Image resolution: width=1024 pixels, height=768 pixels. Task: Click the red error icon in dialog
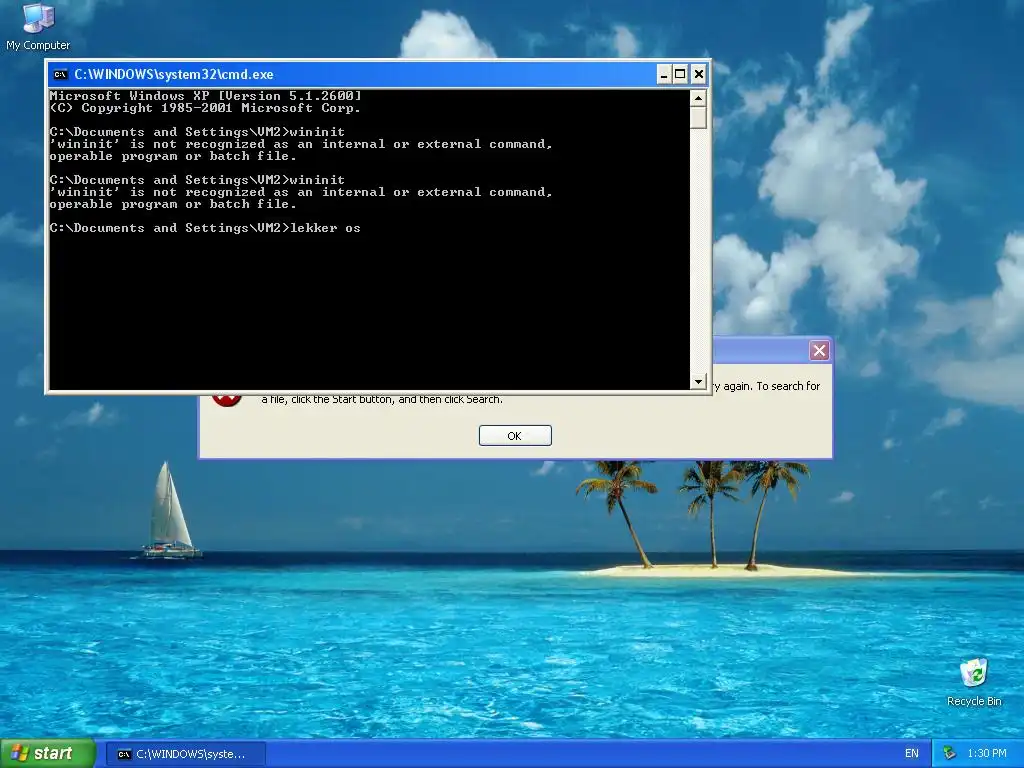227,400
